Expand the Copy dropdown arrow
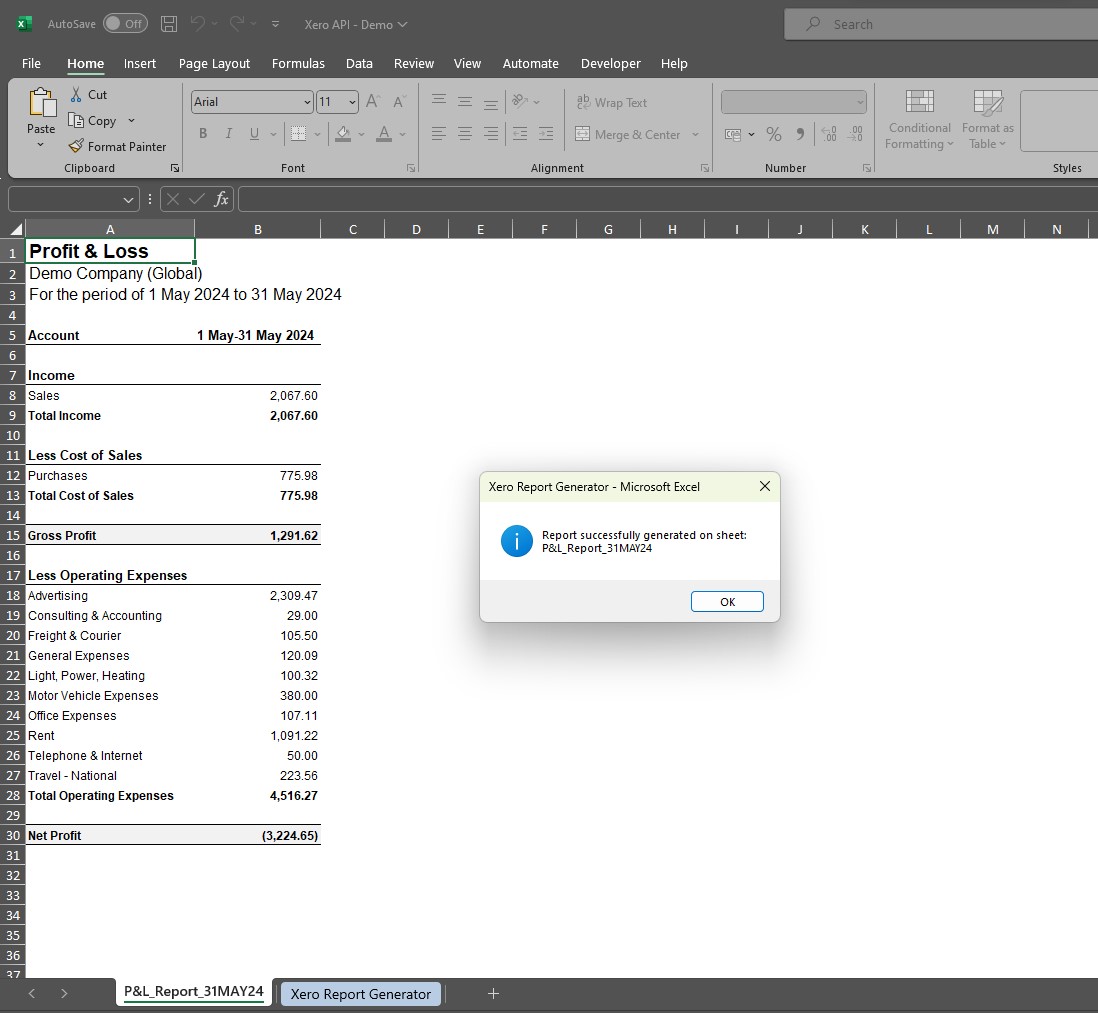The width and height of the screenshot is (1098, 1013). click(x=131, y=120)
